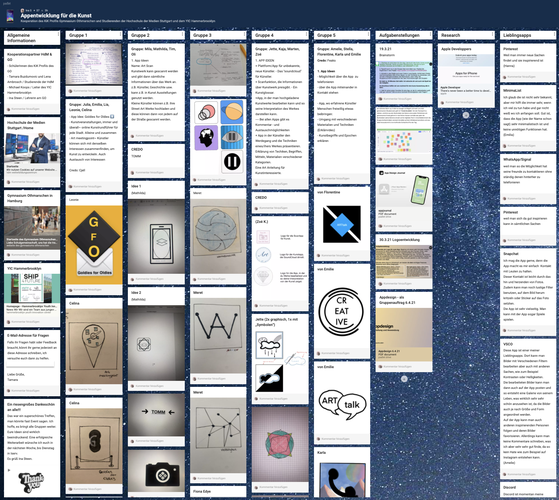Open the Research column three-dot menu
The height and width of the screenshot is (500, 559).
(492, 35)
